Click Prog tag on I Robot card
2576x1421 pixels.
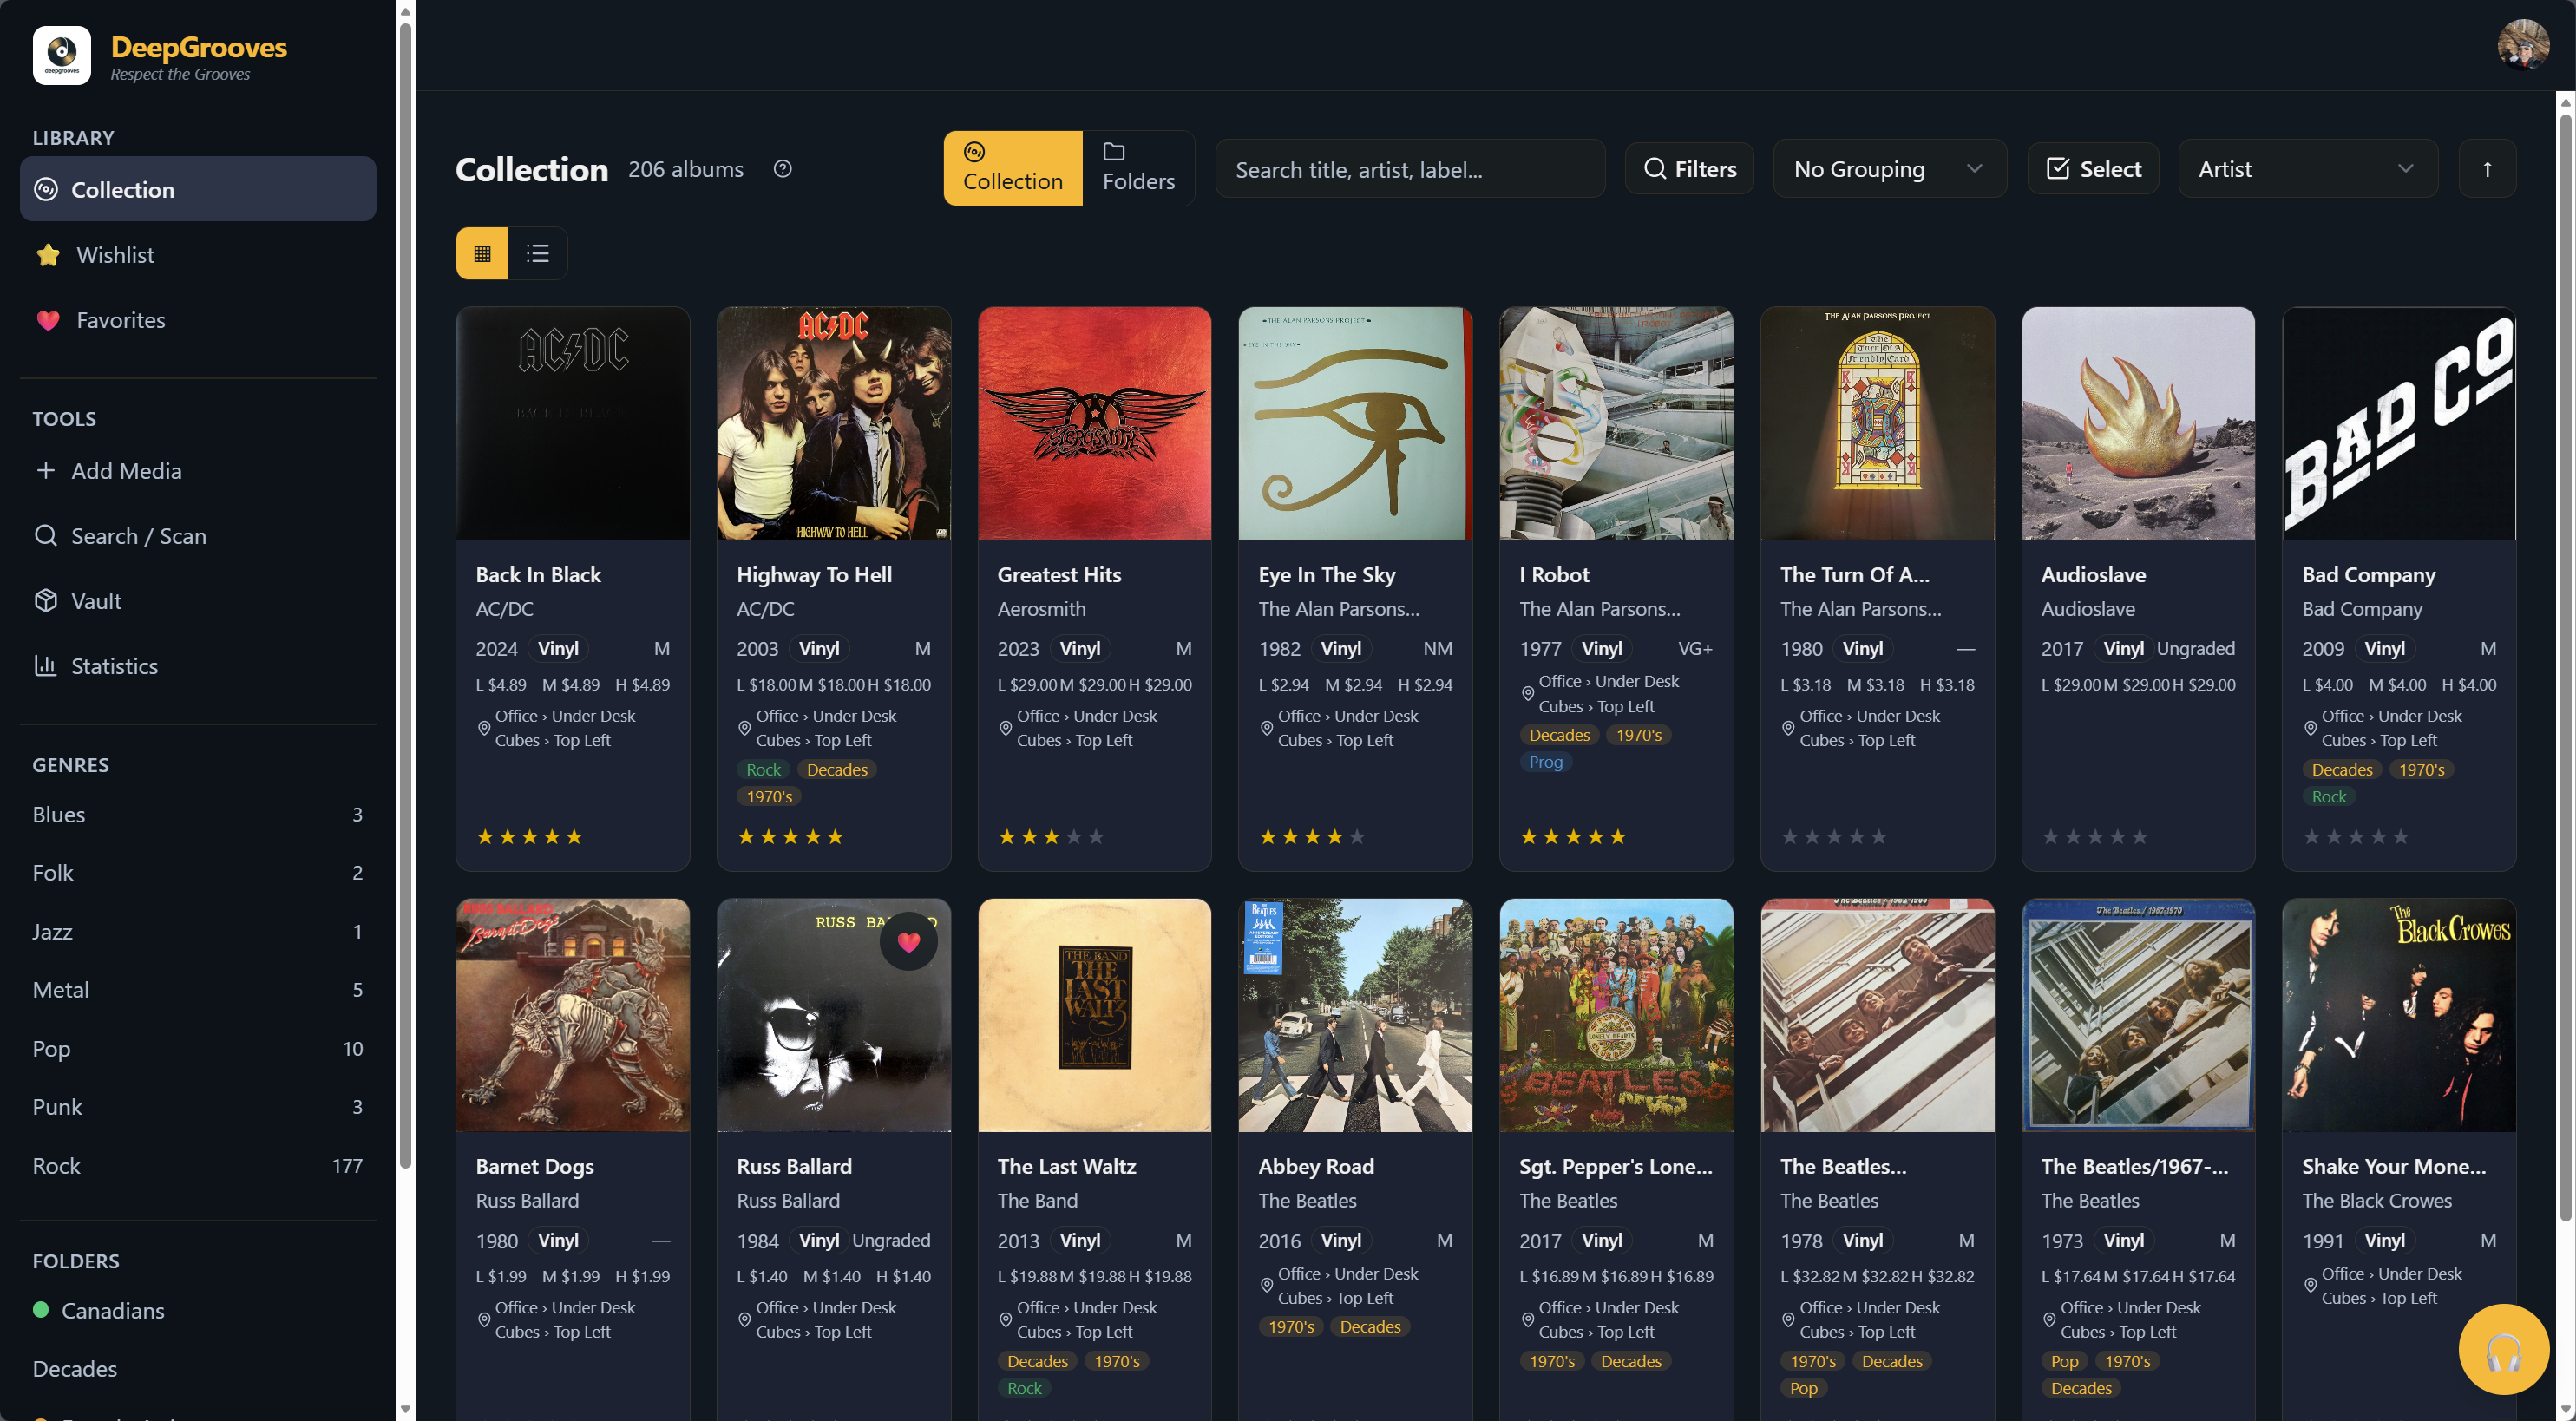pyautogui.click(x=1545, y=762)
